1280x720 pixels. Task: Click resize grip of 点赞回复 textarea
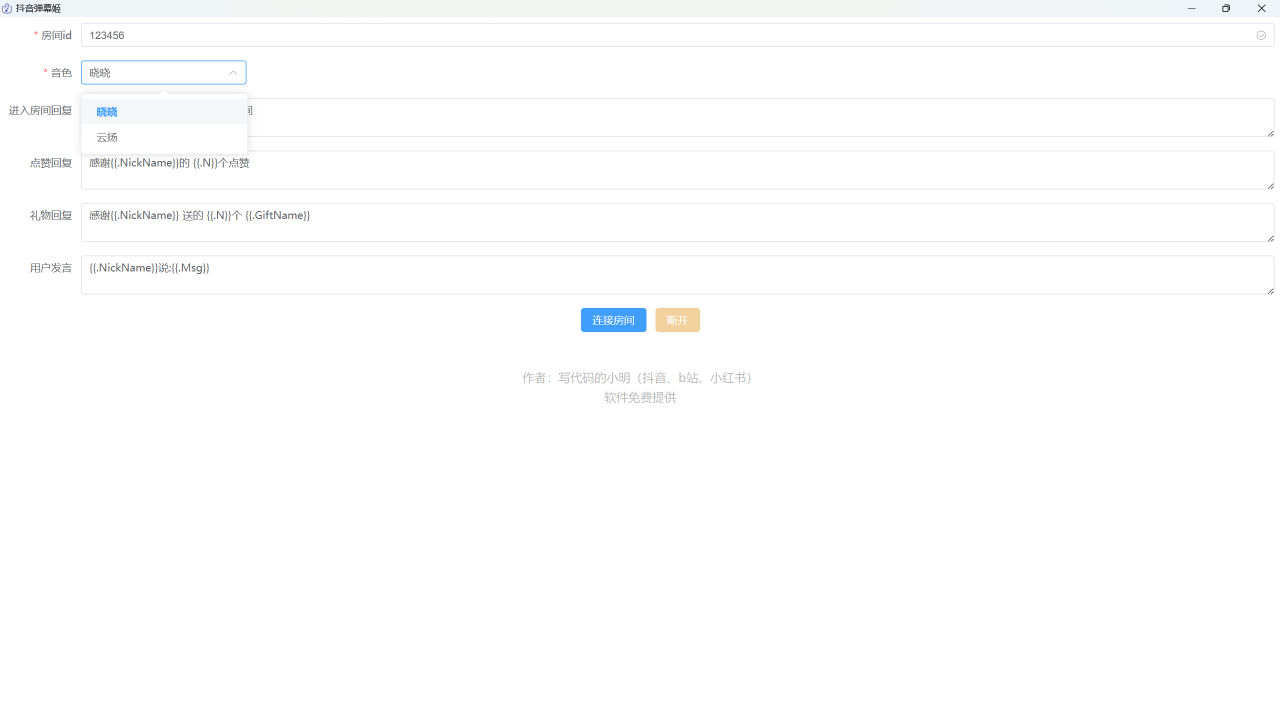pos(1270,185)
